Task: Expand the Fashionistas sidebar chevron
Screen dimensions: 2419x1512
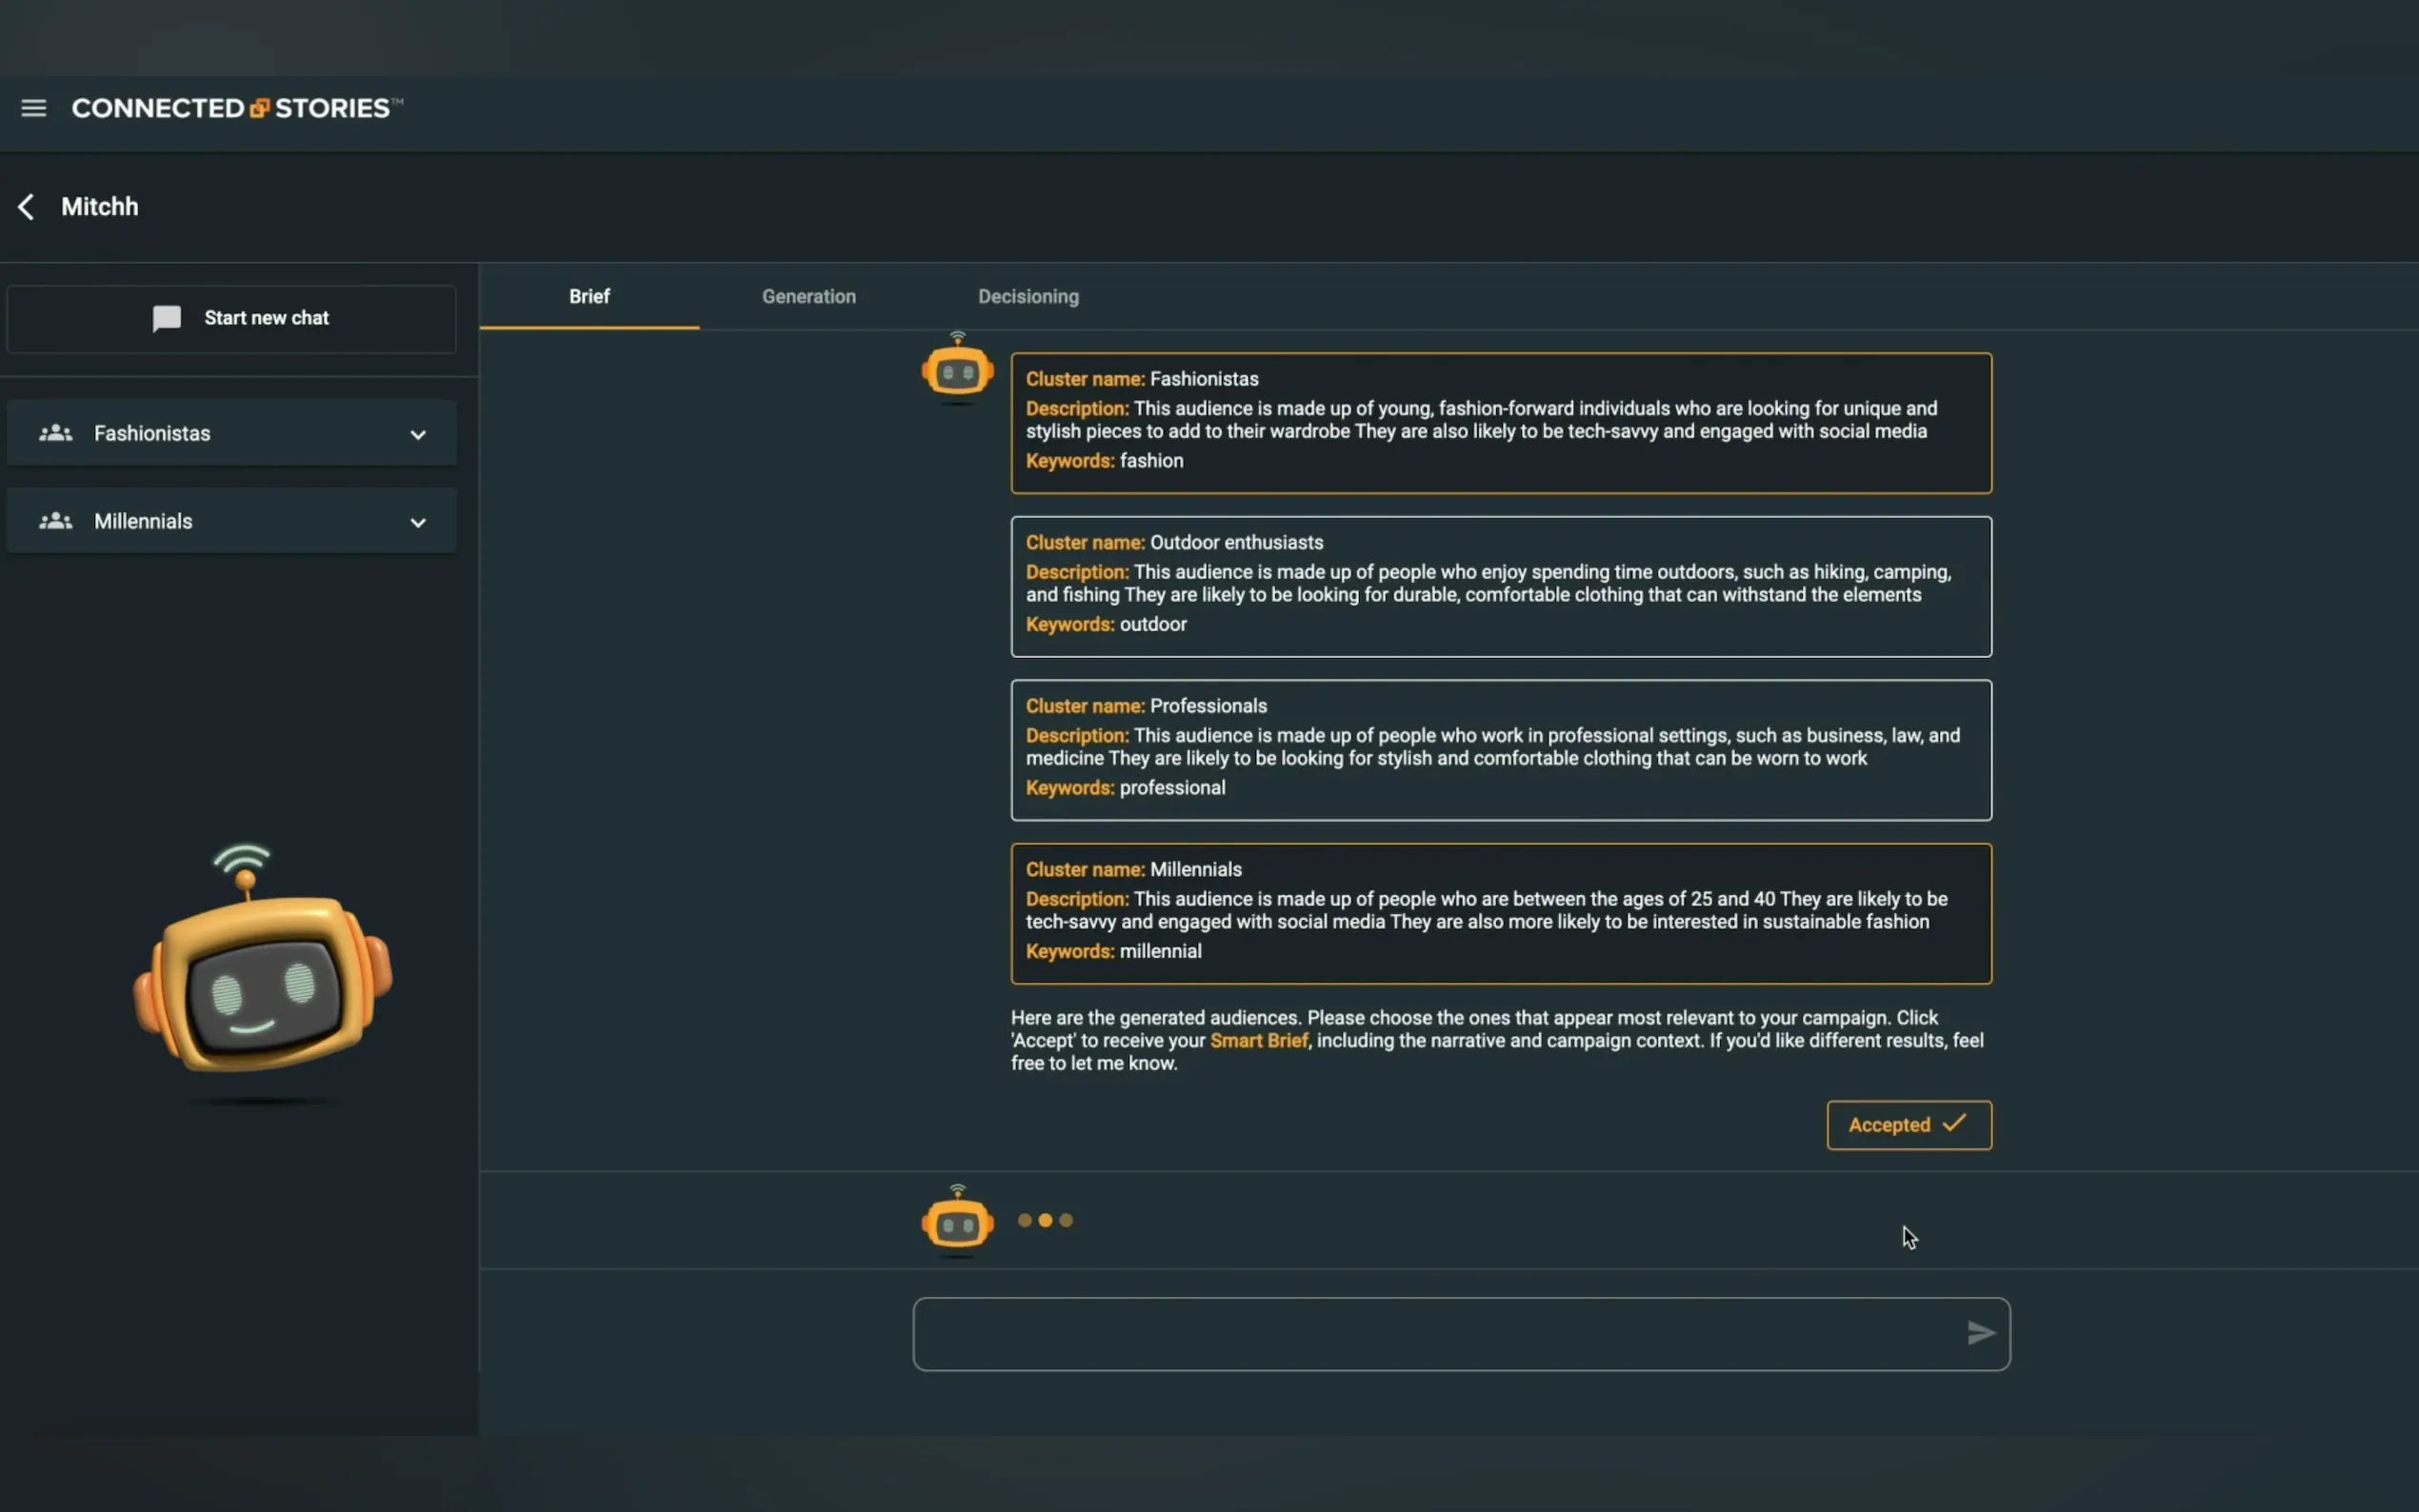Action: [418, 434]
